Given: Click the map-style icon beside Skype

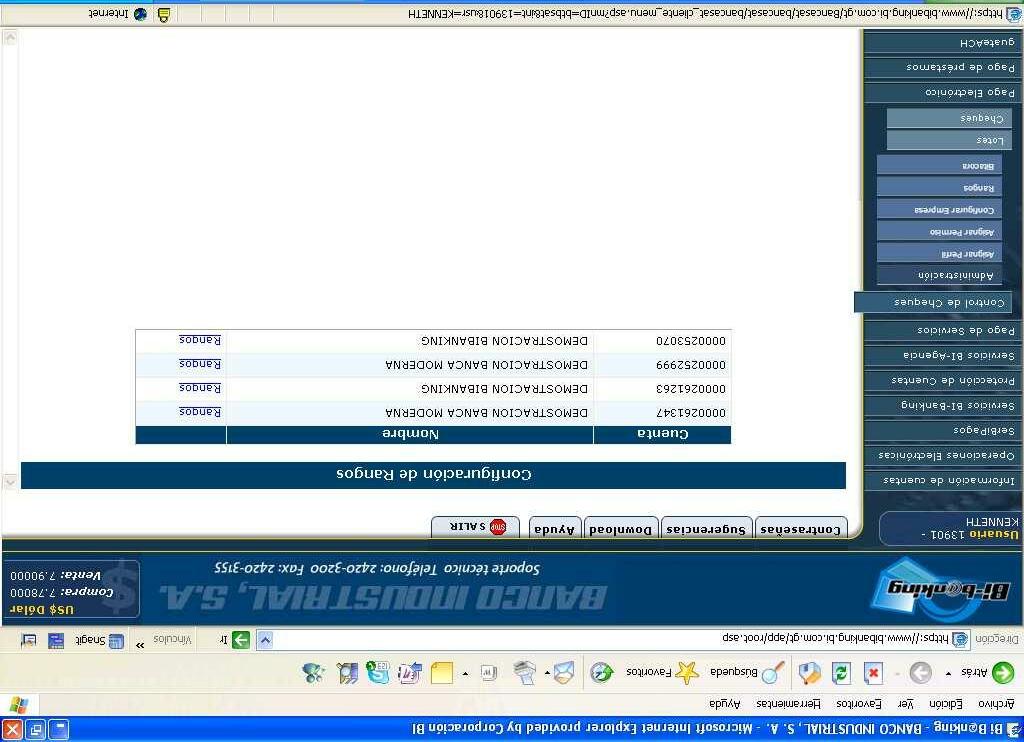Looking at the screenshot, I should tap(347, 672).
